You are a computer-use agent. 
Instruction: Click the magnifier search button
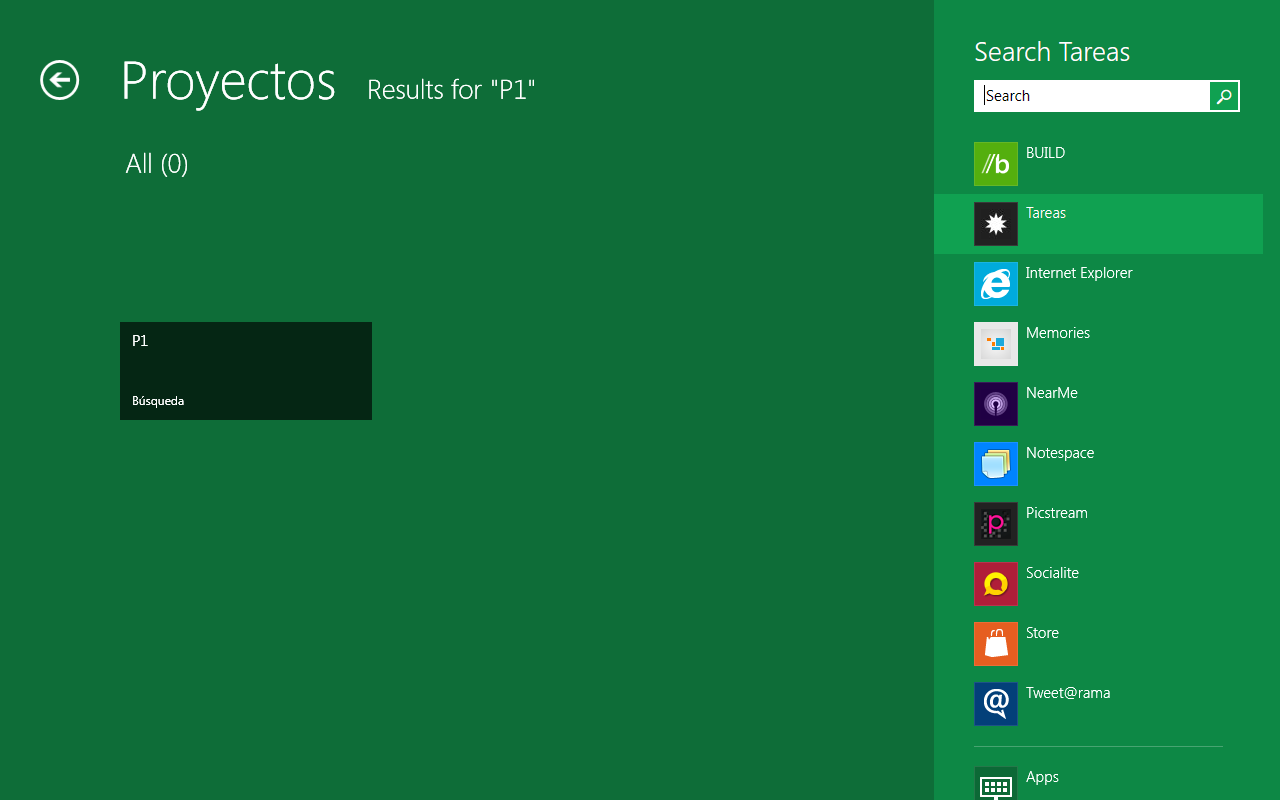coord(1224,96)
